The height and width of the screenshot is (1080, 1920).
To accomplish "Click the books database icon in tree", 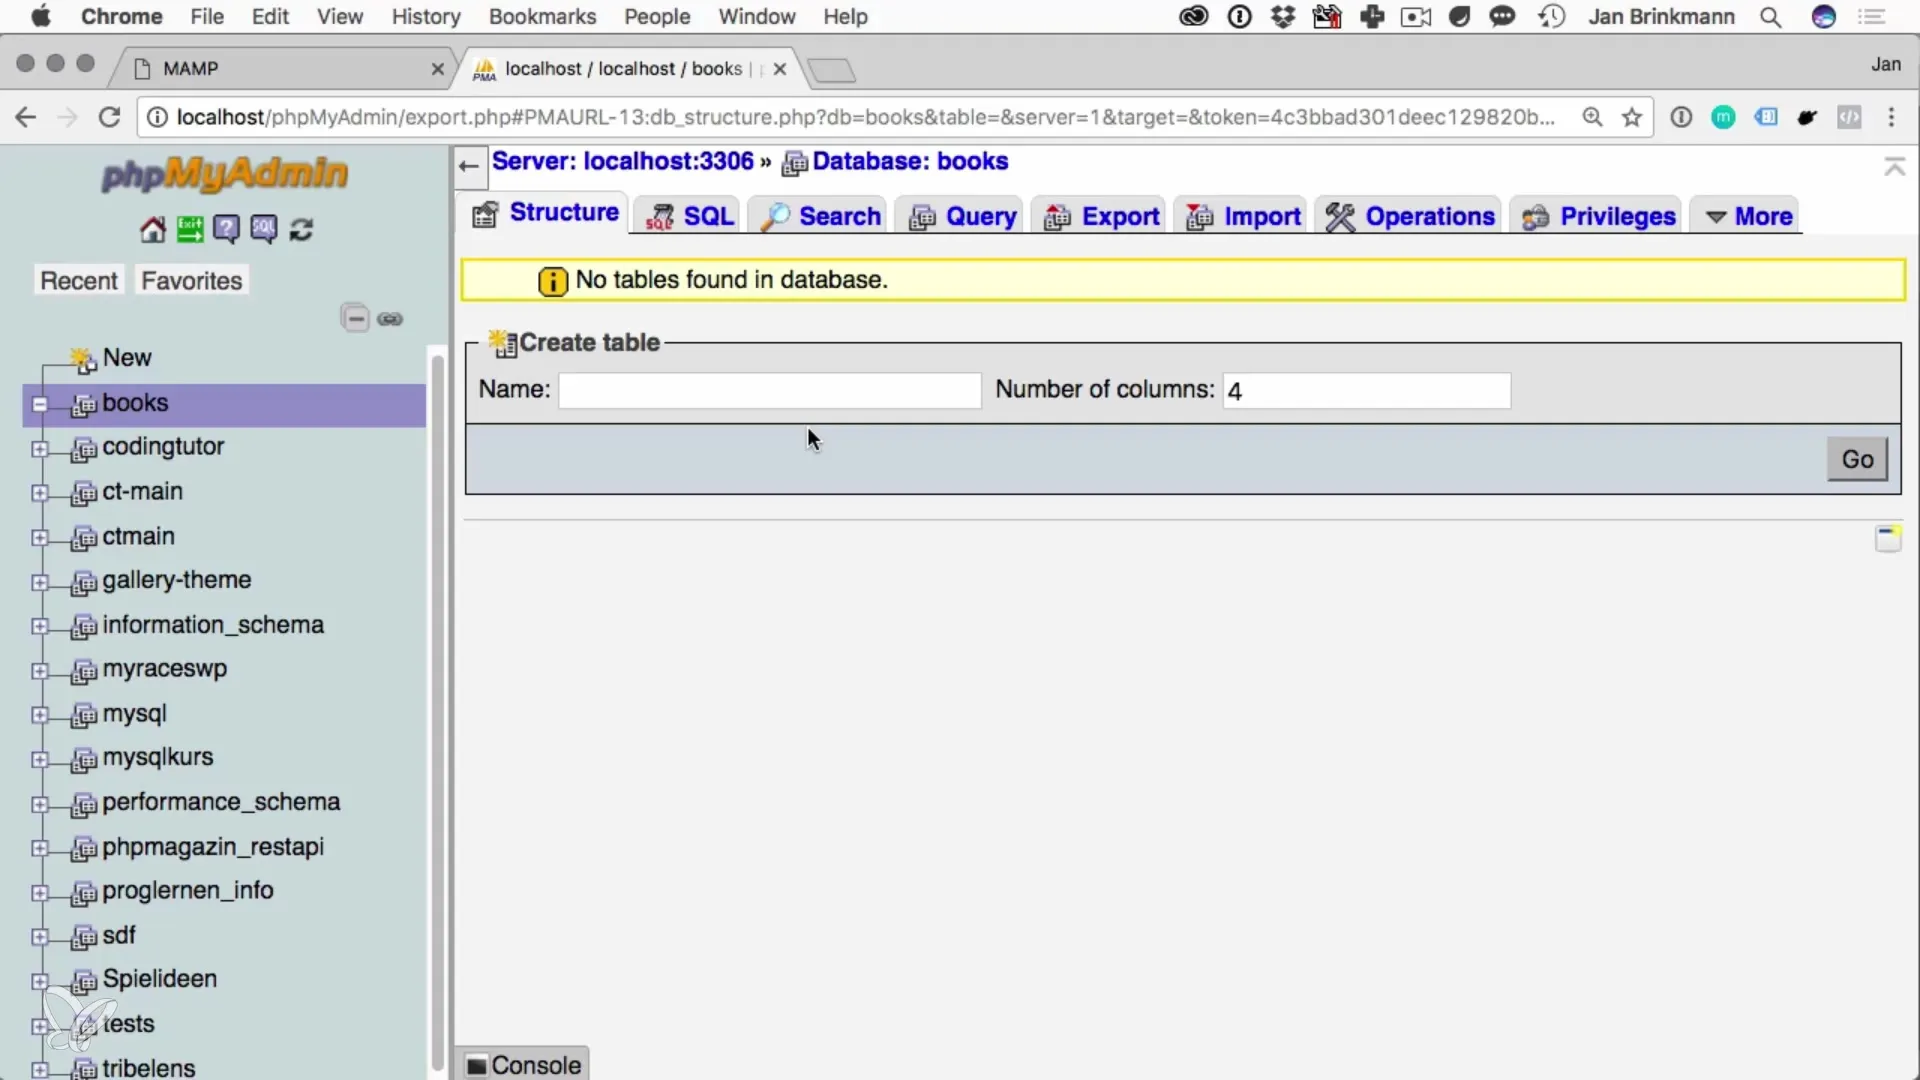I will 84,405.
